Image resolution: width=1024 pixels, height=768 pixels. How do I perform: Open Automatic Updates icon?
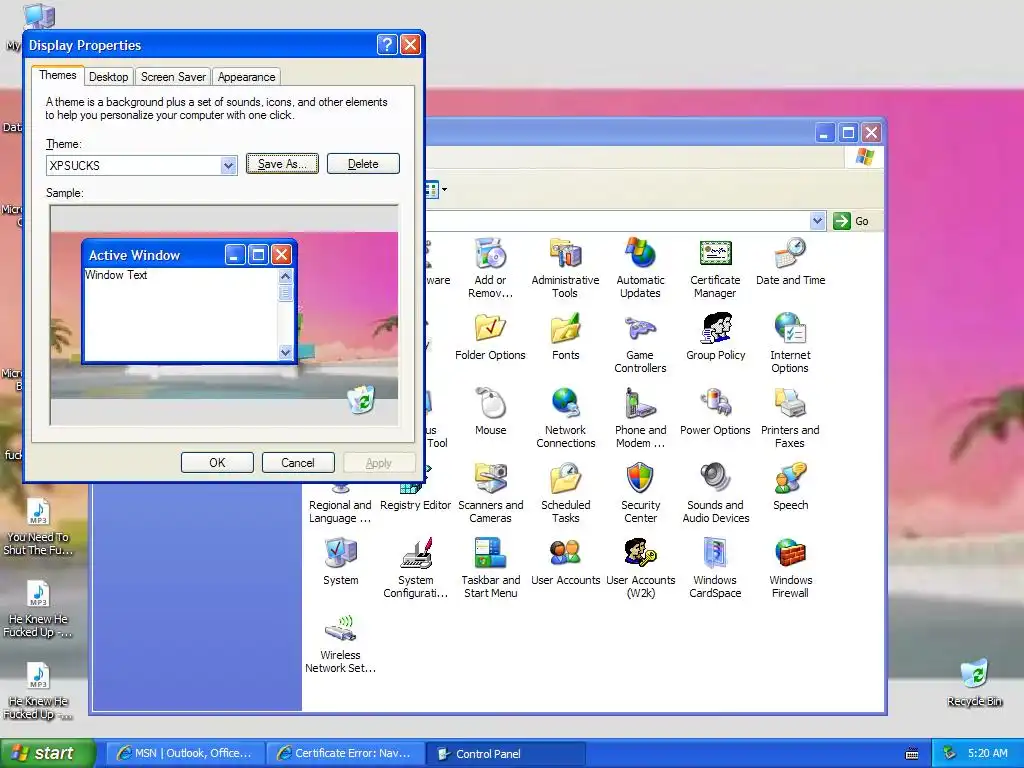640,268
